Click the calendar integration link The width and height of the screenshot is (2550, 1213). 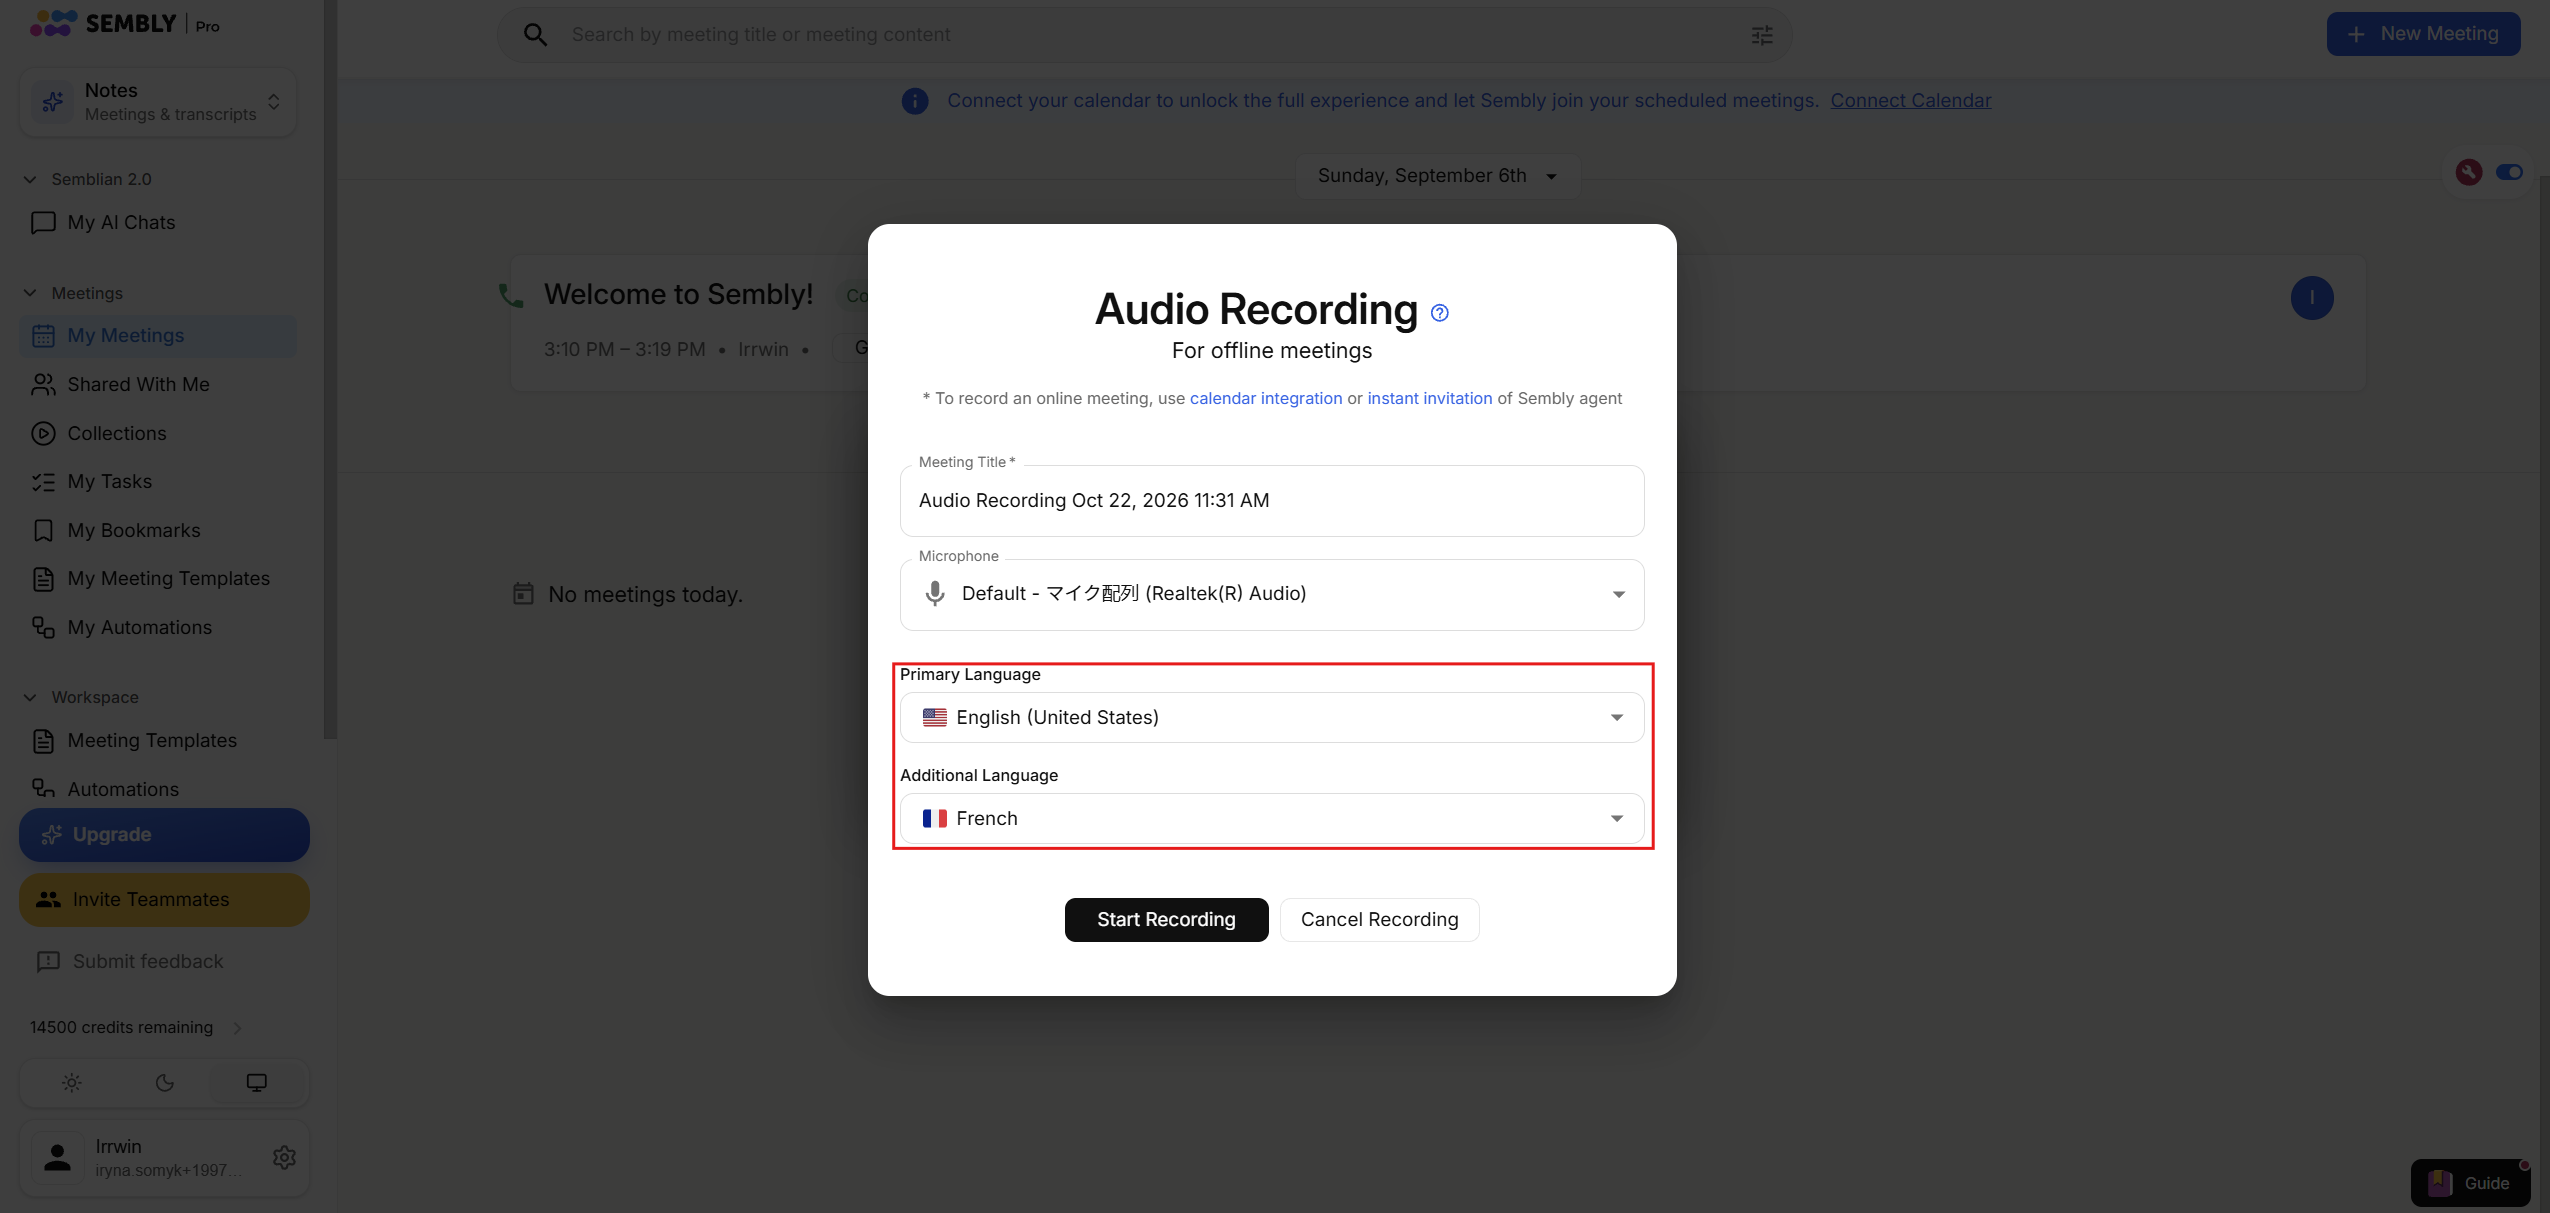1266,398
